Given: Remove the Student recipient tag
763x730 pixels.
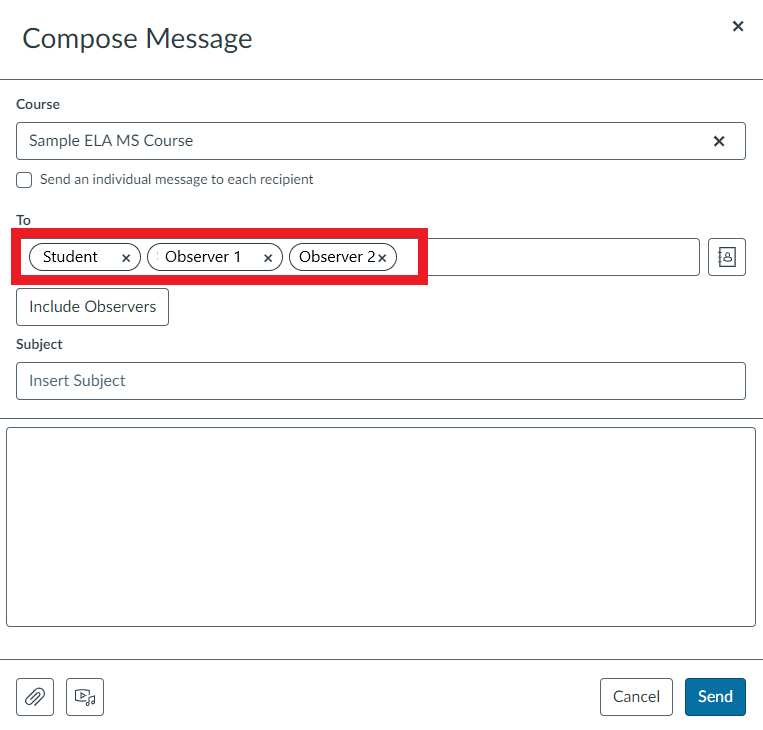Looking at the screenshot, I should click(126, 258).
